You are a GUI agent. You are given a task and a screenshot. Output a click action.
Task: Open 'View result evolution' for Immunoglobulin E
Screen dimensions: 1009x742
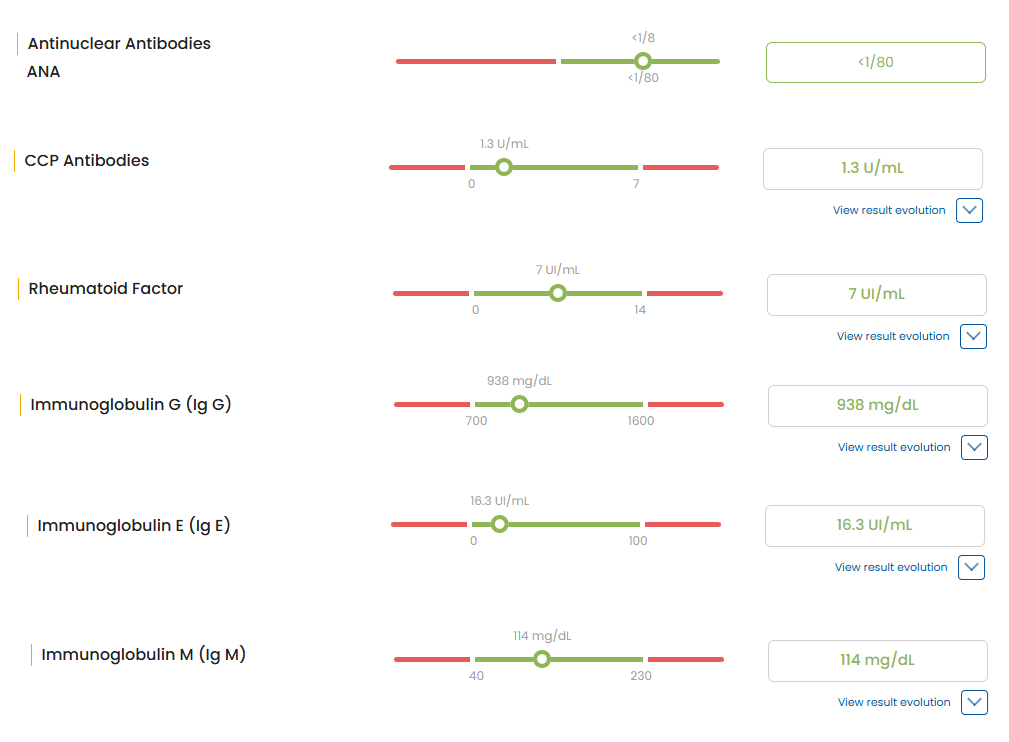click(x=890, y=568)
